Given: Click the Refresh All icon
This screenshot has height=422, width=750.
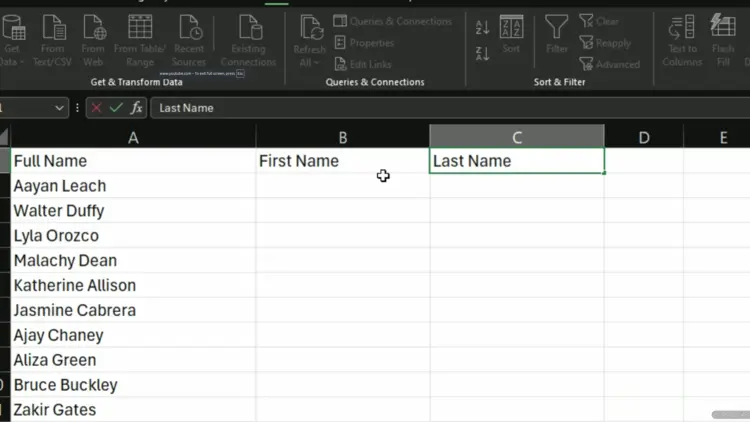Looking at the screenshot, I should coord(310,28).
